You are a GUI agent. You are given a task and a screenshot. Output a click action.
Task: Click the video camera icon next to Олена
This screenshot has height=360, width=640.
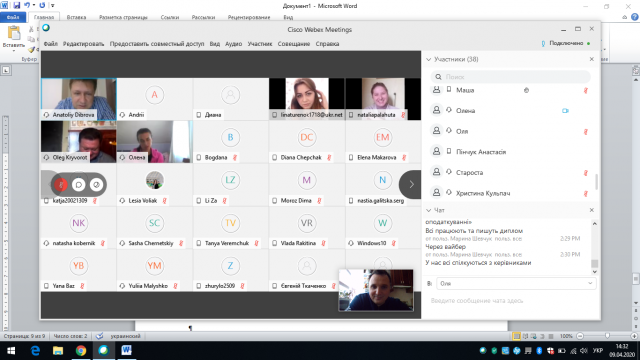point(565,111)
